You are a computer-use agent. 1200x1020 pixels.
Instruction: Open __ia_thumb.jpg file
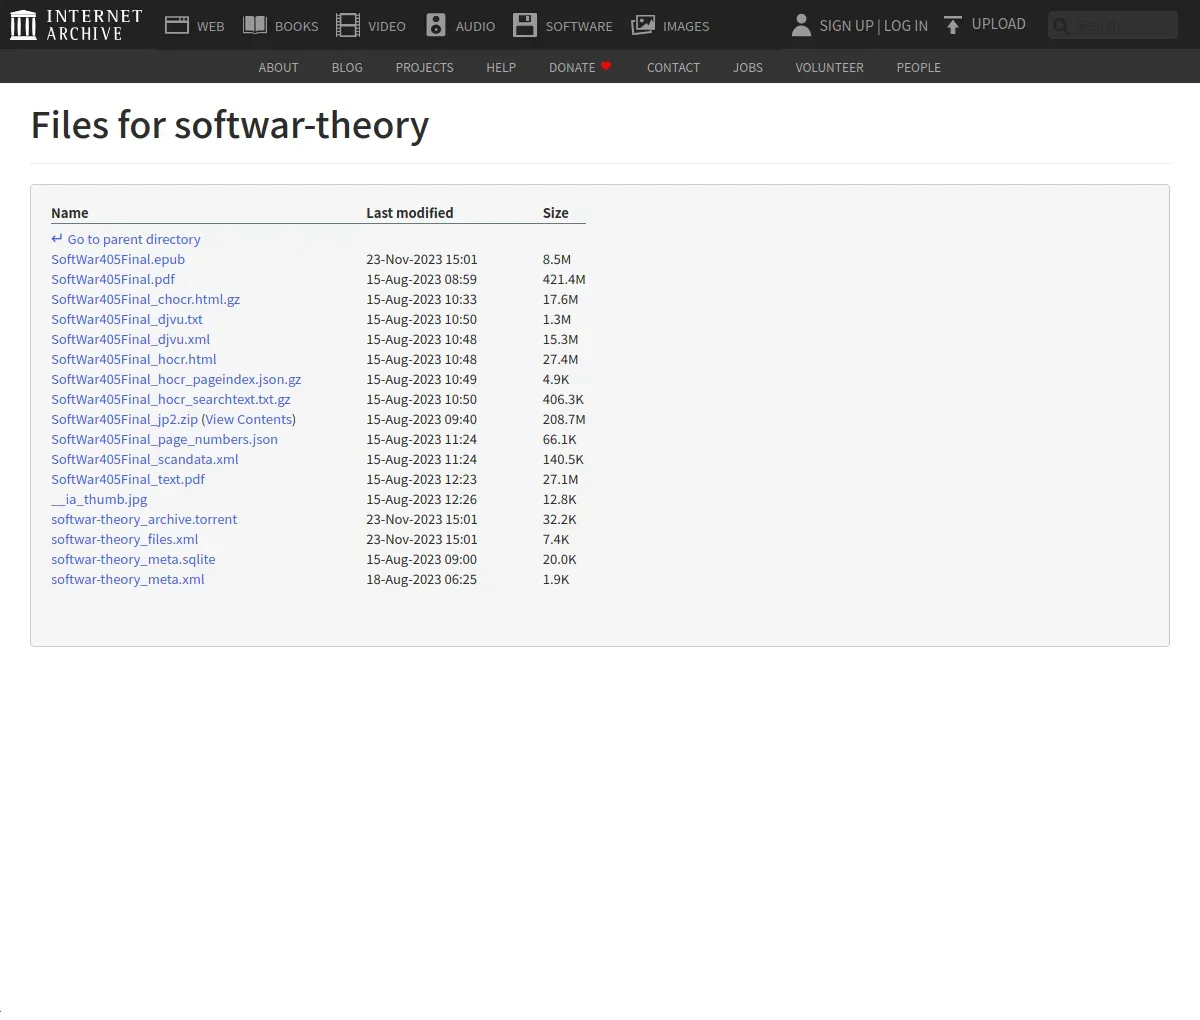pyautogui.click(x=99, y=499)
